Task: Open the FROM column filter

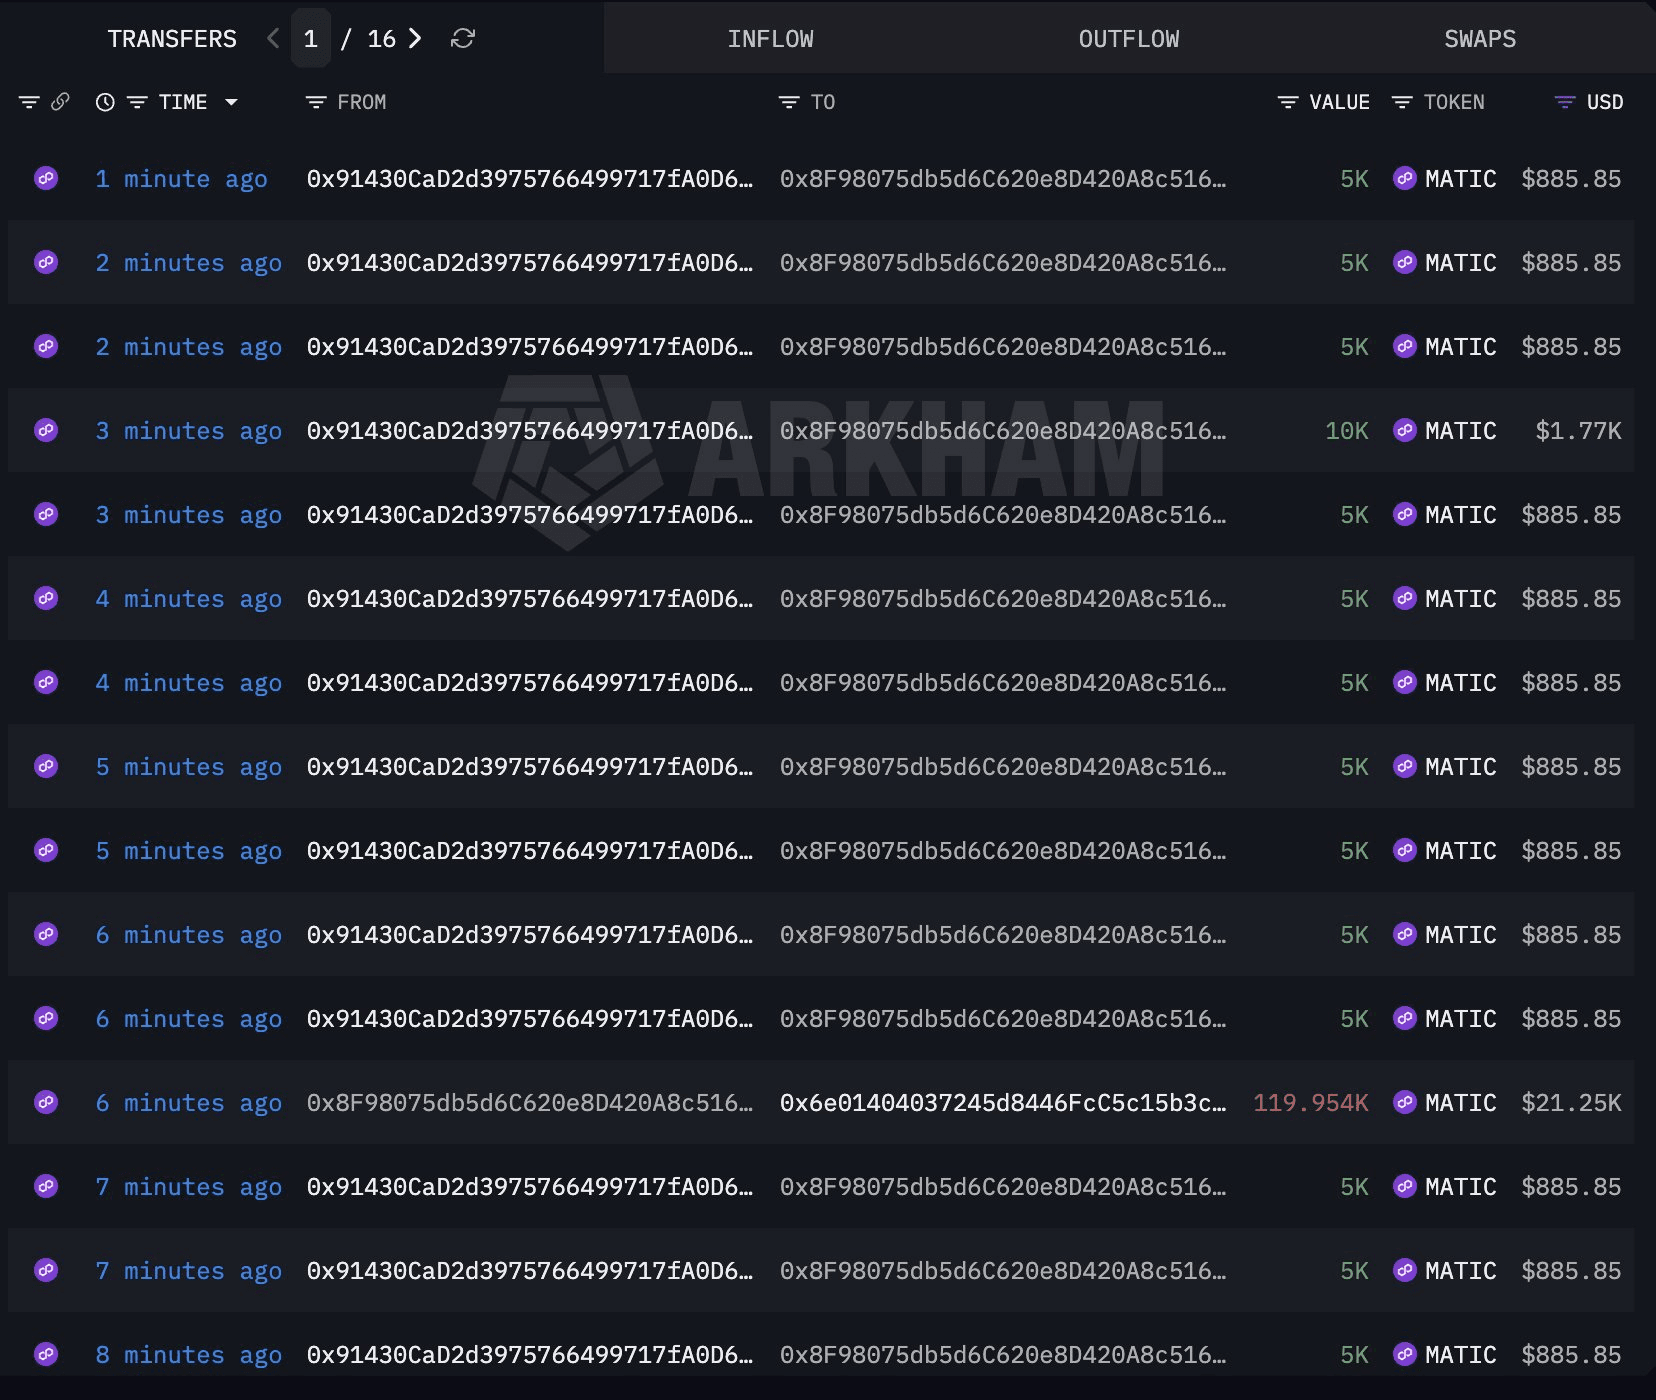Action: click(x=316, y=102)
